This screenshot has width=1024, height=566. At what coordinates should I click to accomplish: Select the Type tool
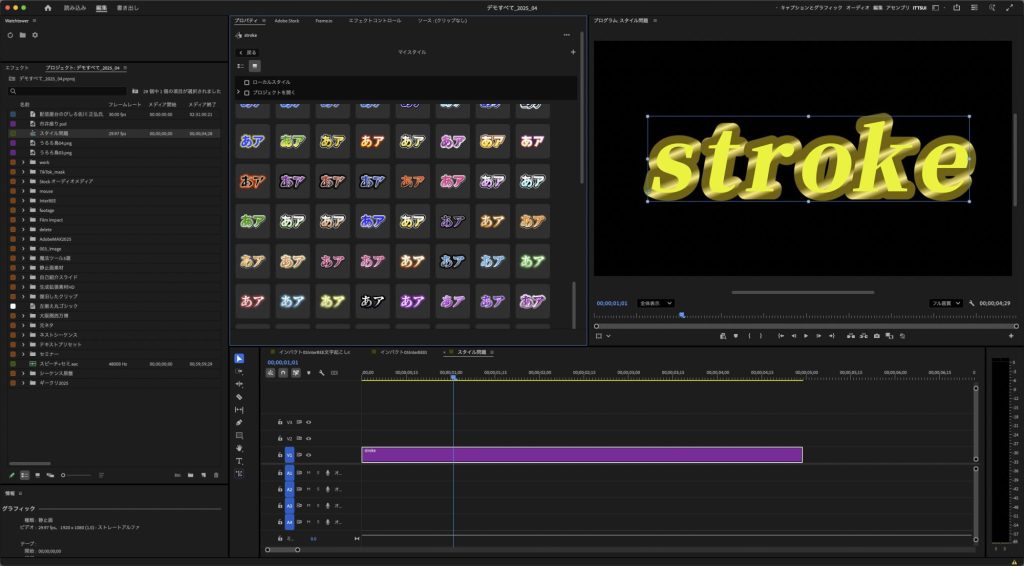click(239, 461)
